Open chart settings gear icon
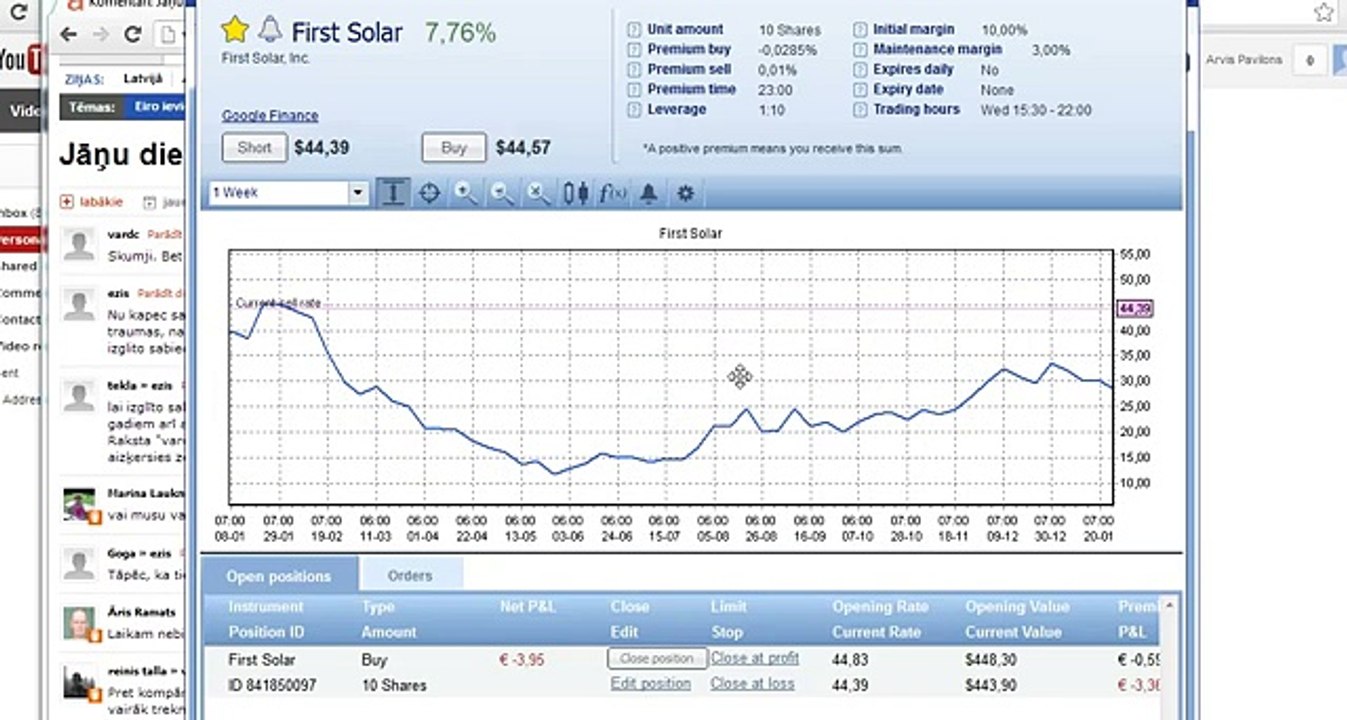This screenshot has height=720, width=1347. tap(685, 193)
